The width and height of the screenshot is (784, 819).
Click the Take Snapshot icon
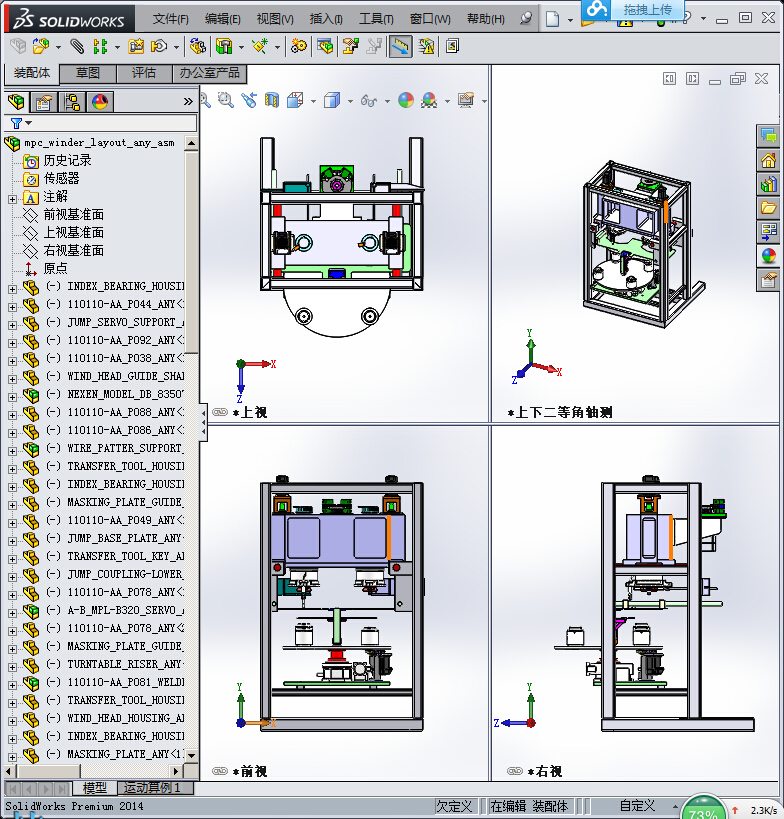click(x=452, y=46)
